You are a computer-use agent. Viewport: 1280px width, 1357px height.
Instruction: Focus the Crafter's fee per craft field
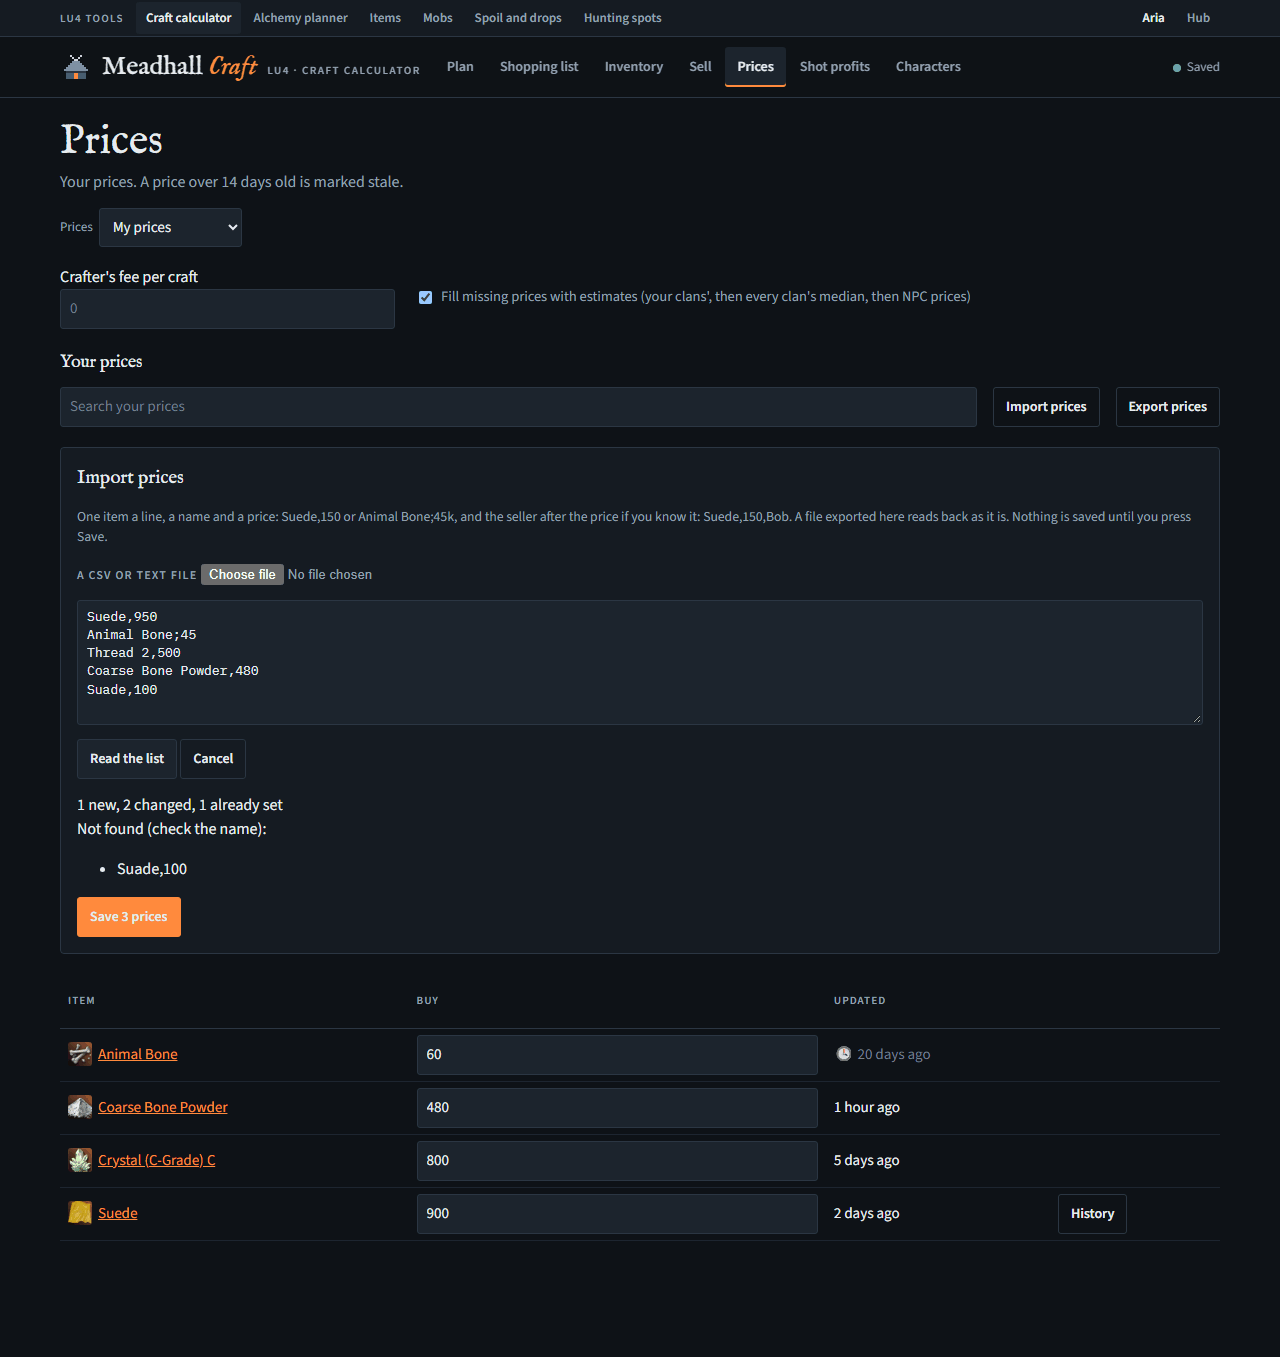(x=227, y=309)
